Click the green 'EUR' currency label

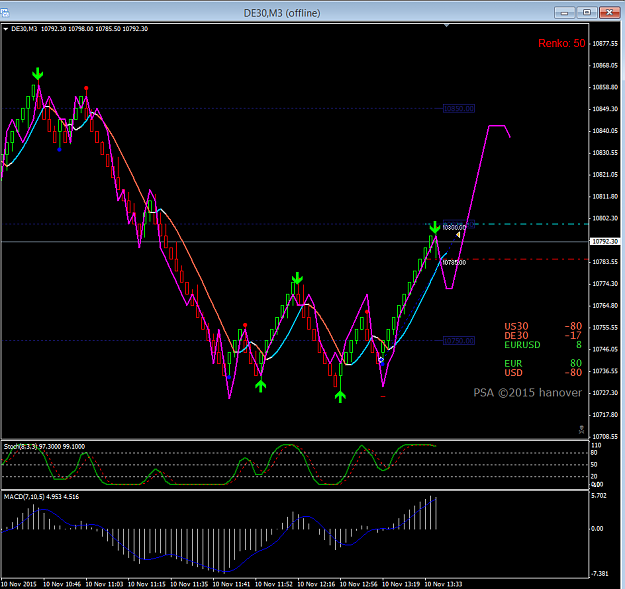tap(513, 363)
